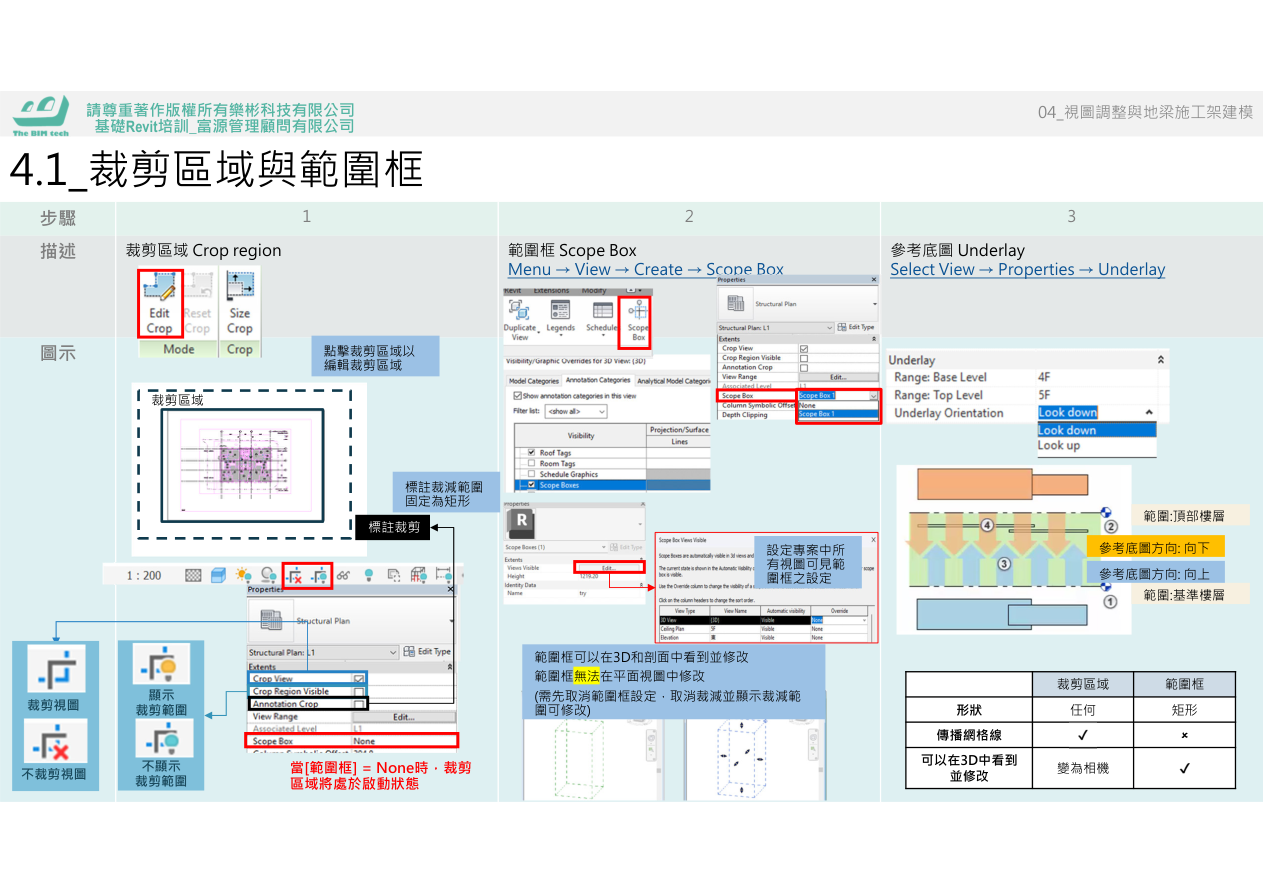Click the 1 : 200 view scale
The height and width of the screenshot is (893, 1263).
tap(144, 575)
